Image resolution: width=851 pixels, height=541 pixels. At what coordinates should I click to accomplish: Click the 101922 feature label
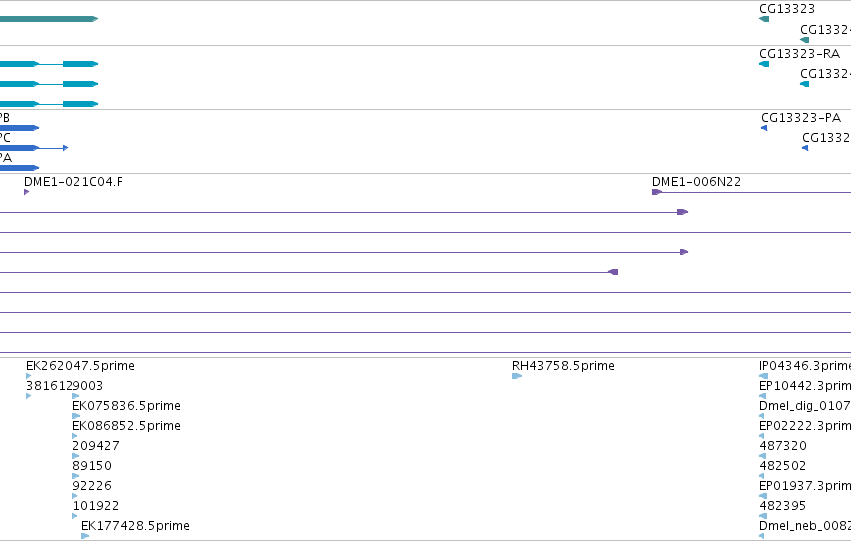[x=96, y=506]
